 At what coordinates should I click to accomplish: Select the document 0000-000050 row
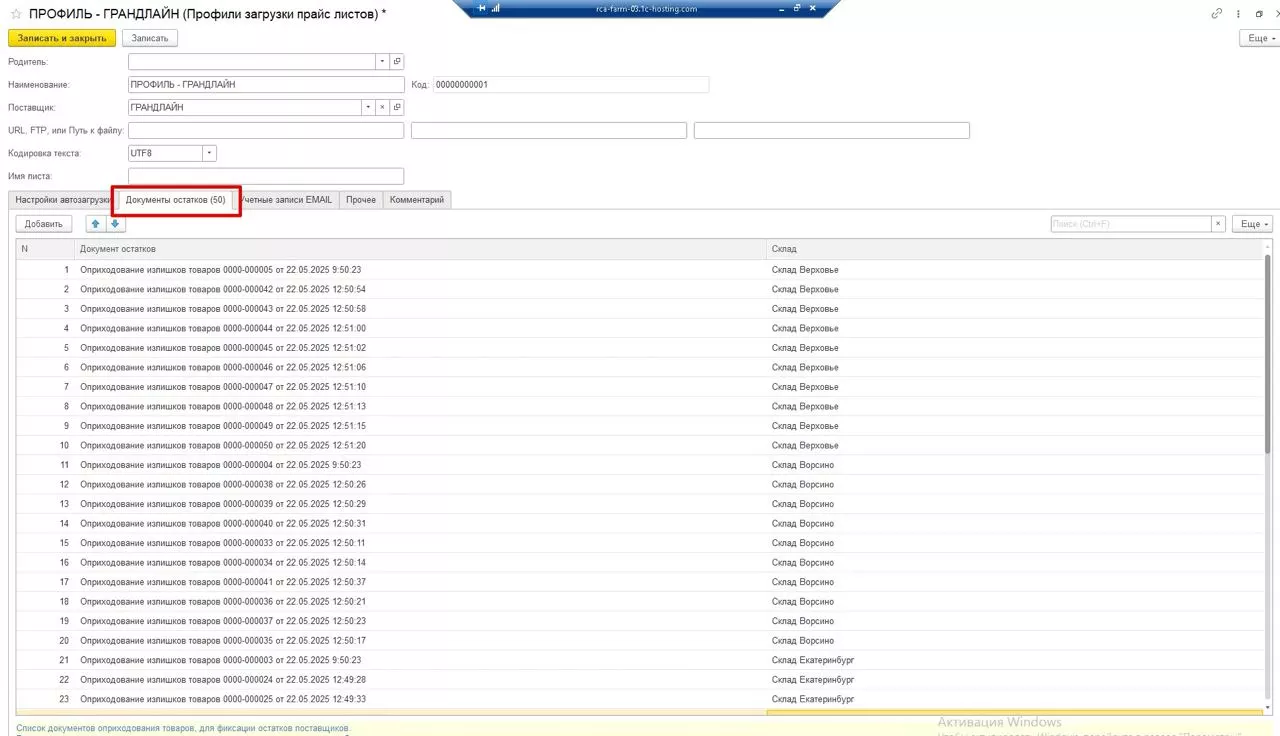tap(640, 445)
